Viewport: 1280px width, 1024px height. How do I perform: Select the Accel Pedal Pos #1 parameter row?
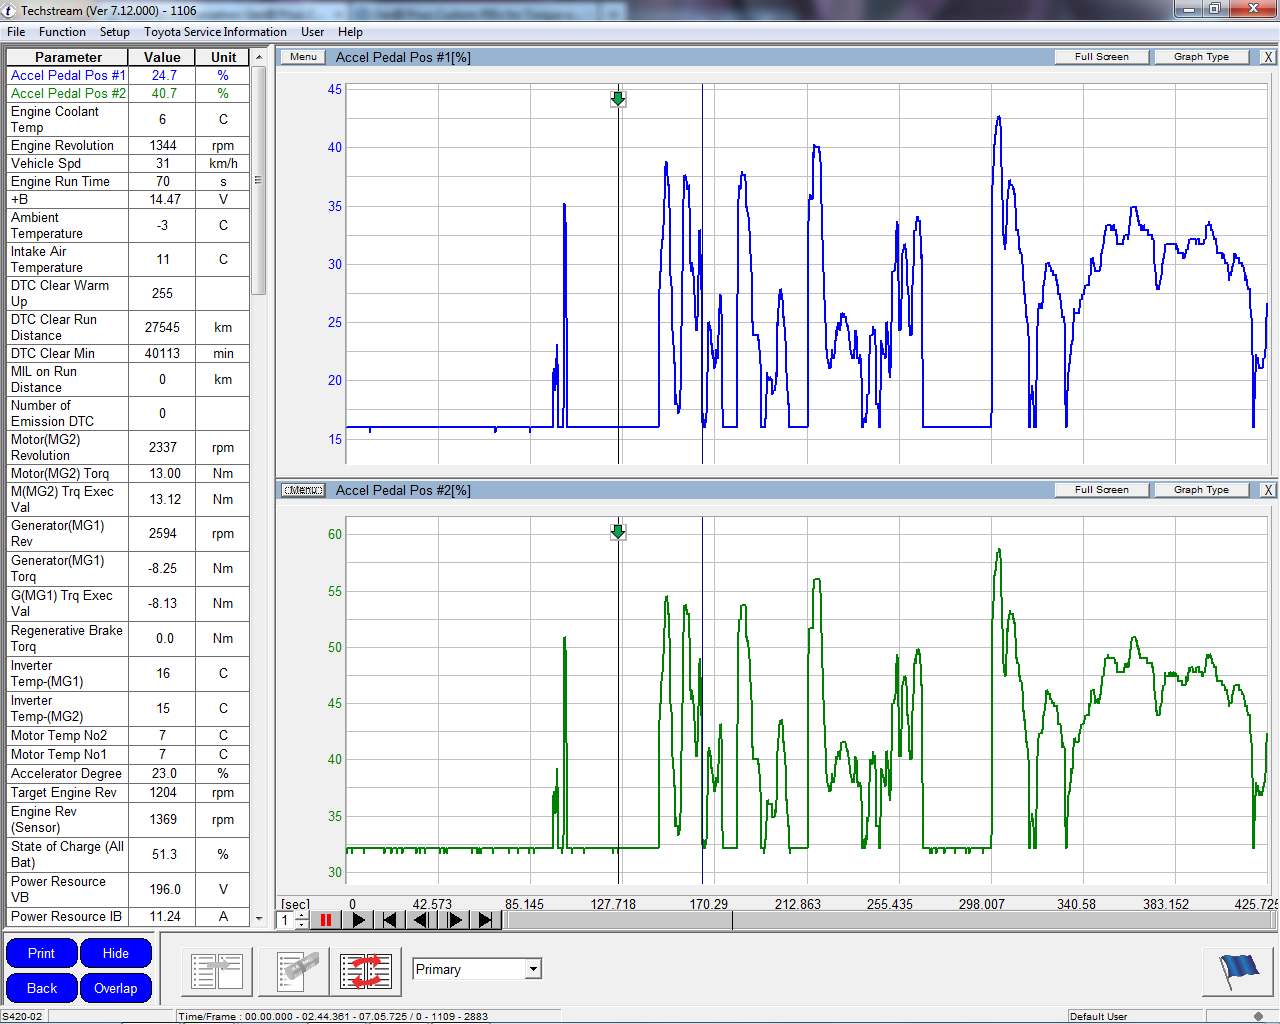point(128,75)
